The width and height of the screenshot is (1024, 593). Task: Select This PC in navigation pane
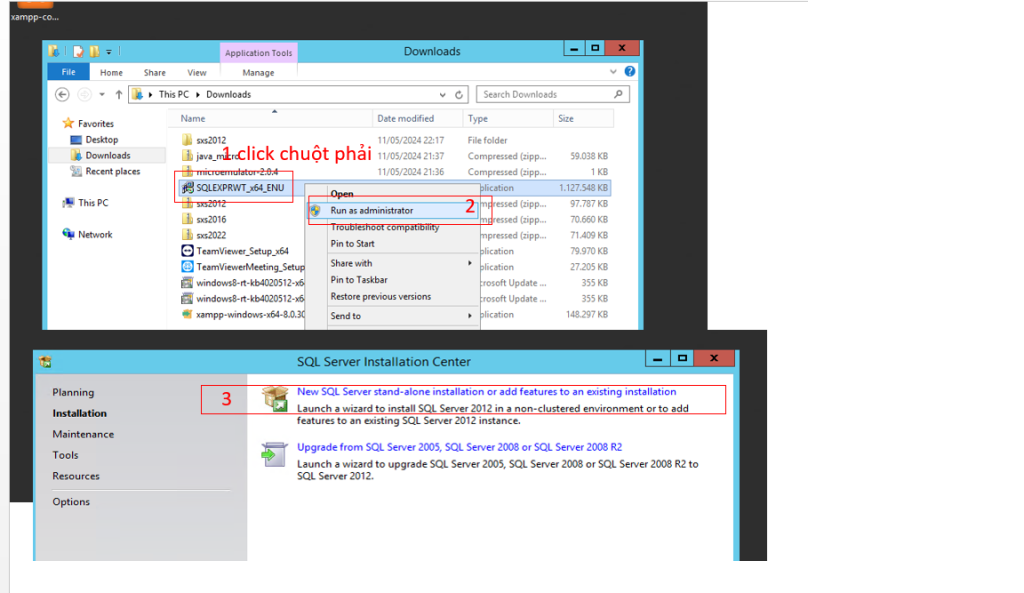93,202
